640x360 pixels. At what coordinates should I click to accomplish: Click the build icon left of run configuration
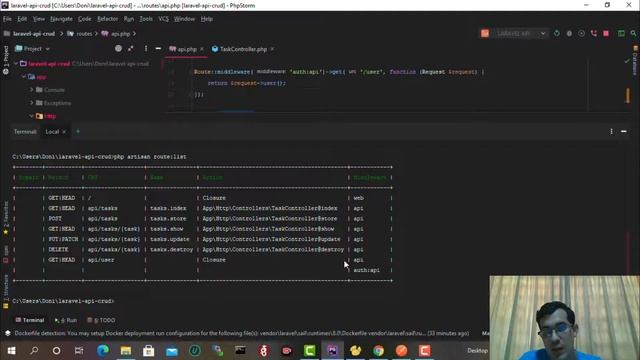pyautogui.click(x=484, y=33)
